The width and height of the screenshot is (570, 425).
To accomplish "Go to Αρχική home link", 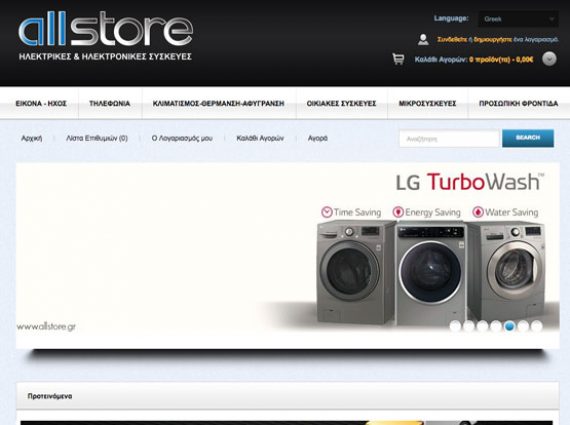I will [x=32, y=138].
